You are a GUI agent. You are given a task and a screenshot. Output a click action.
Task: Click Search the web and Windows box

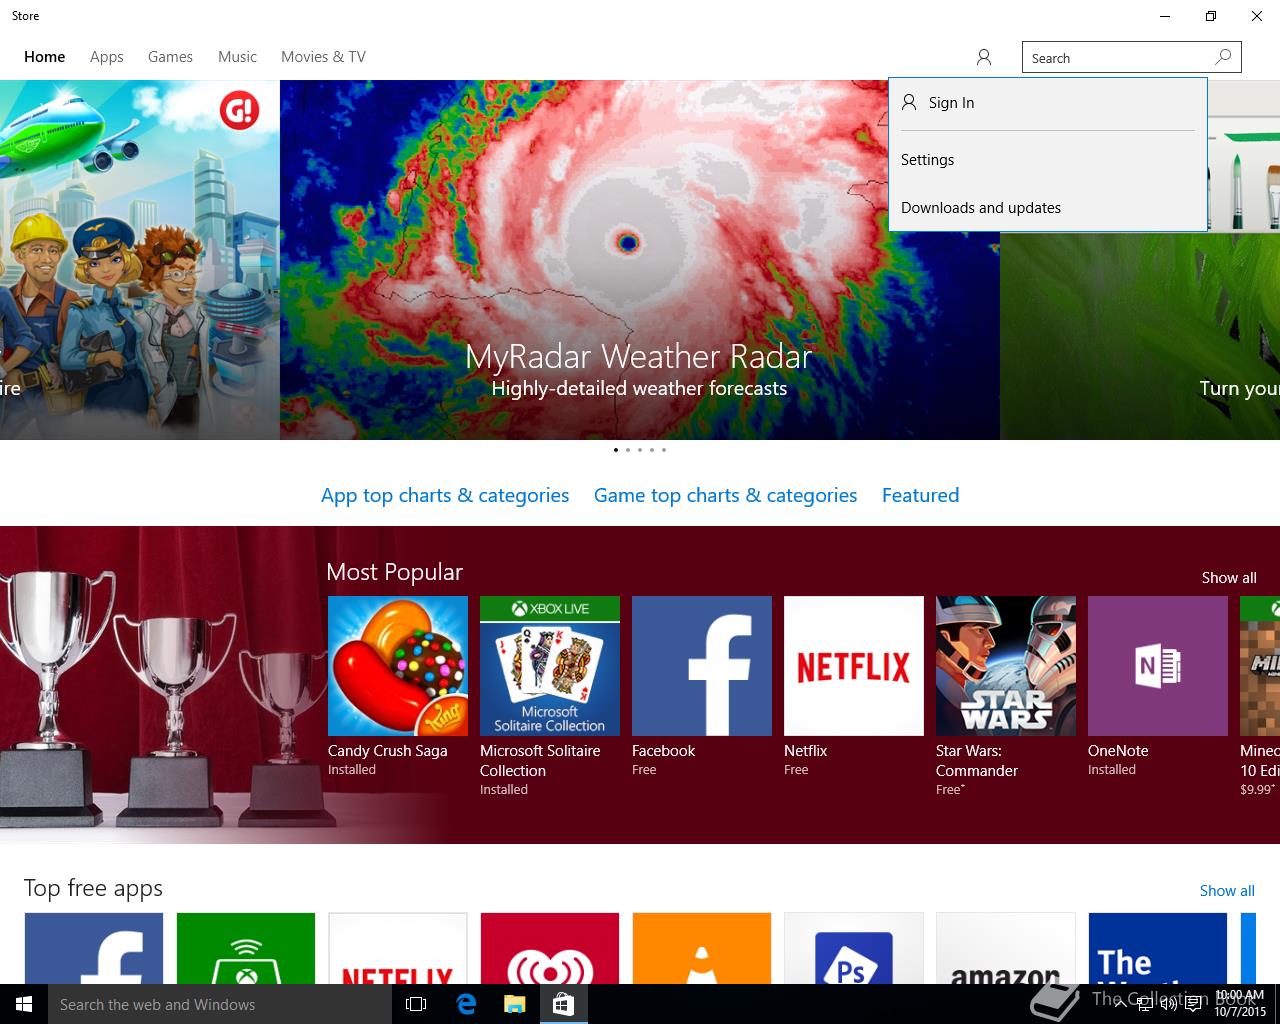220,1004
